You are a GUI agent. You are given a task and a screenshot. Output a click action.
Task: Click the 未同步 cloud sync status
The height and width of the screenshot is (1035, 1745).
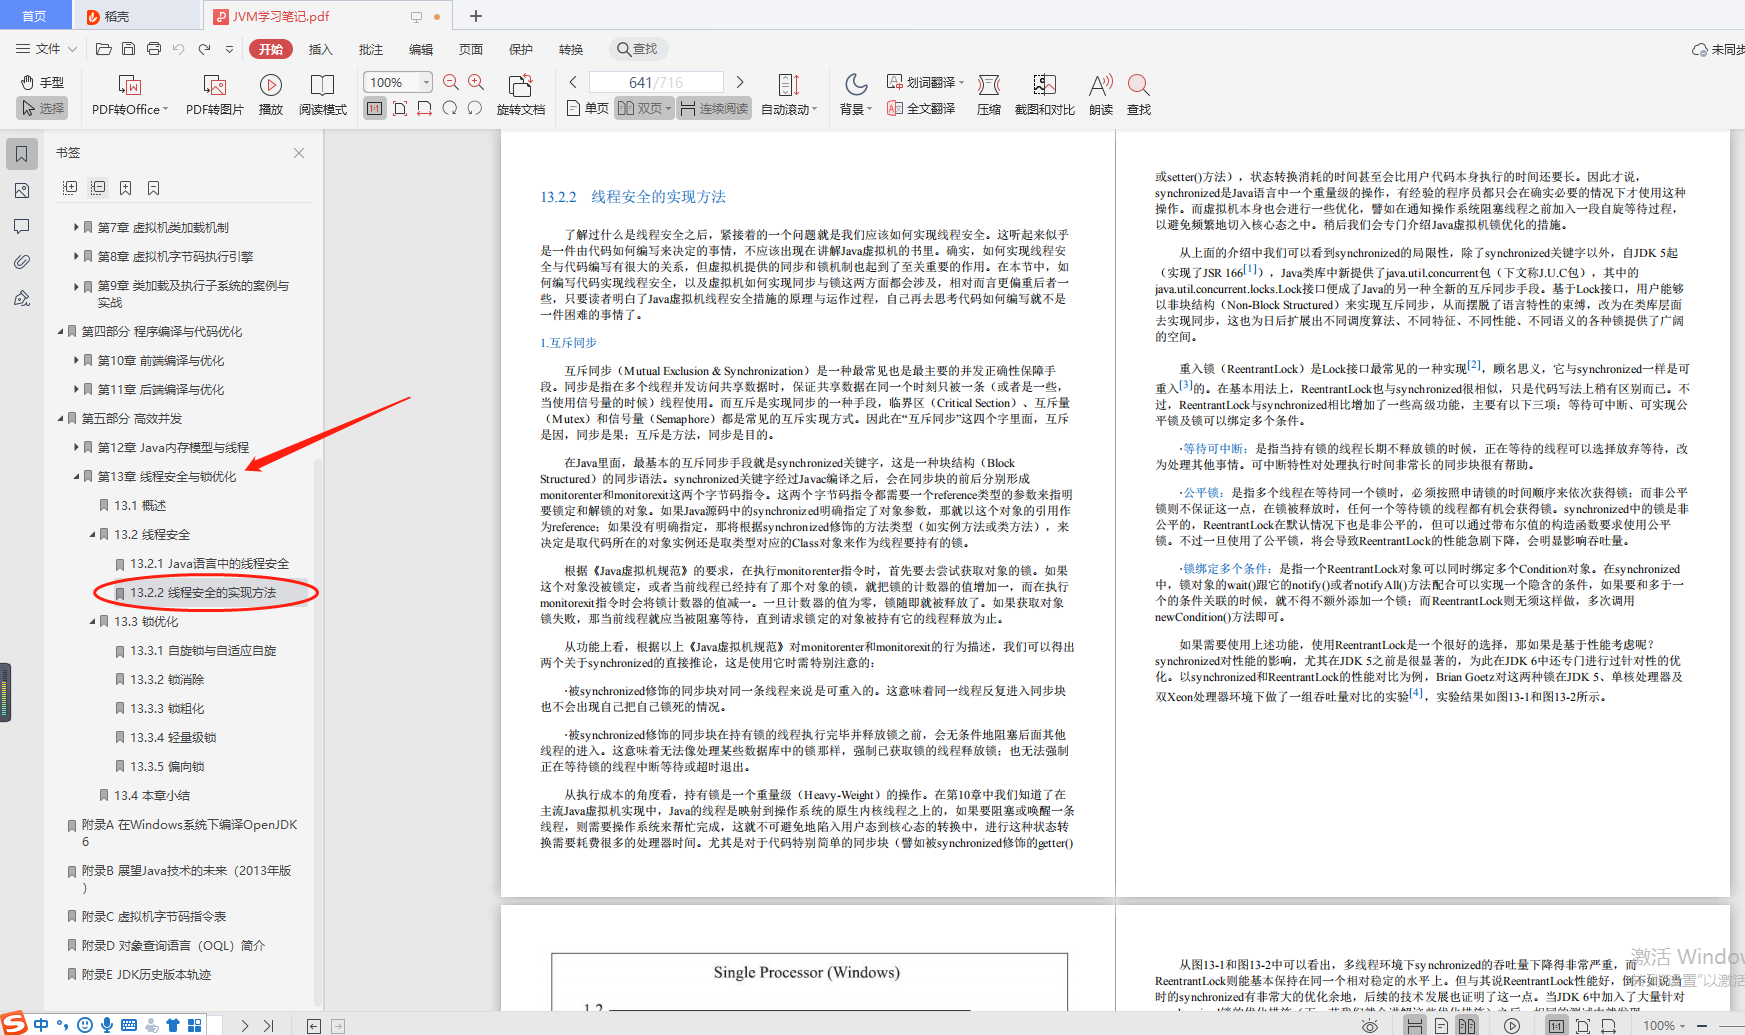click(1718, 49)
